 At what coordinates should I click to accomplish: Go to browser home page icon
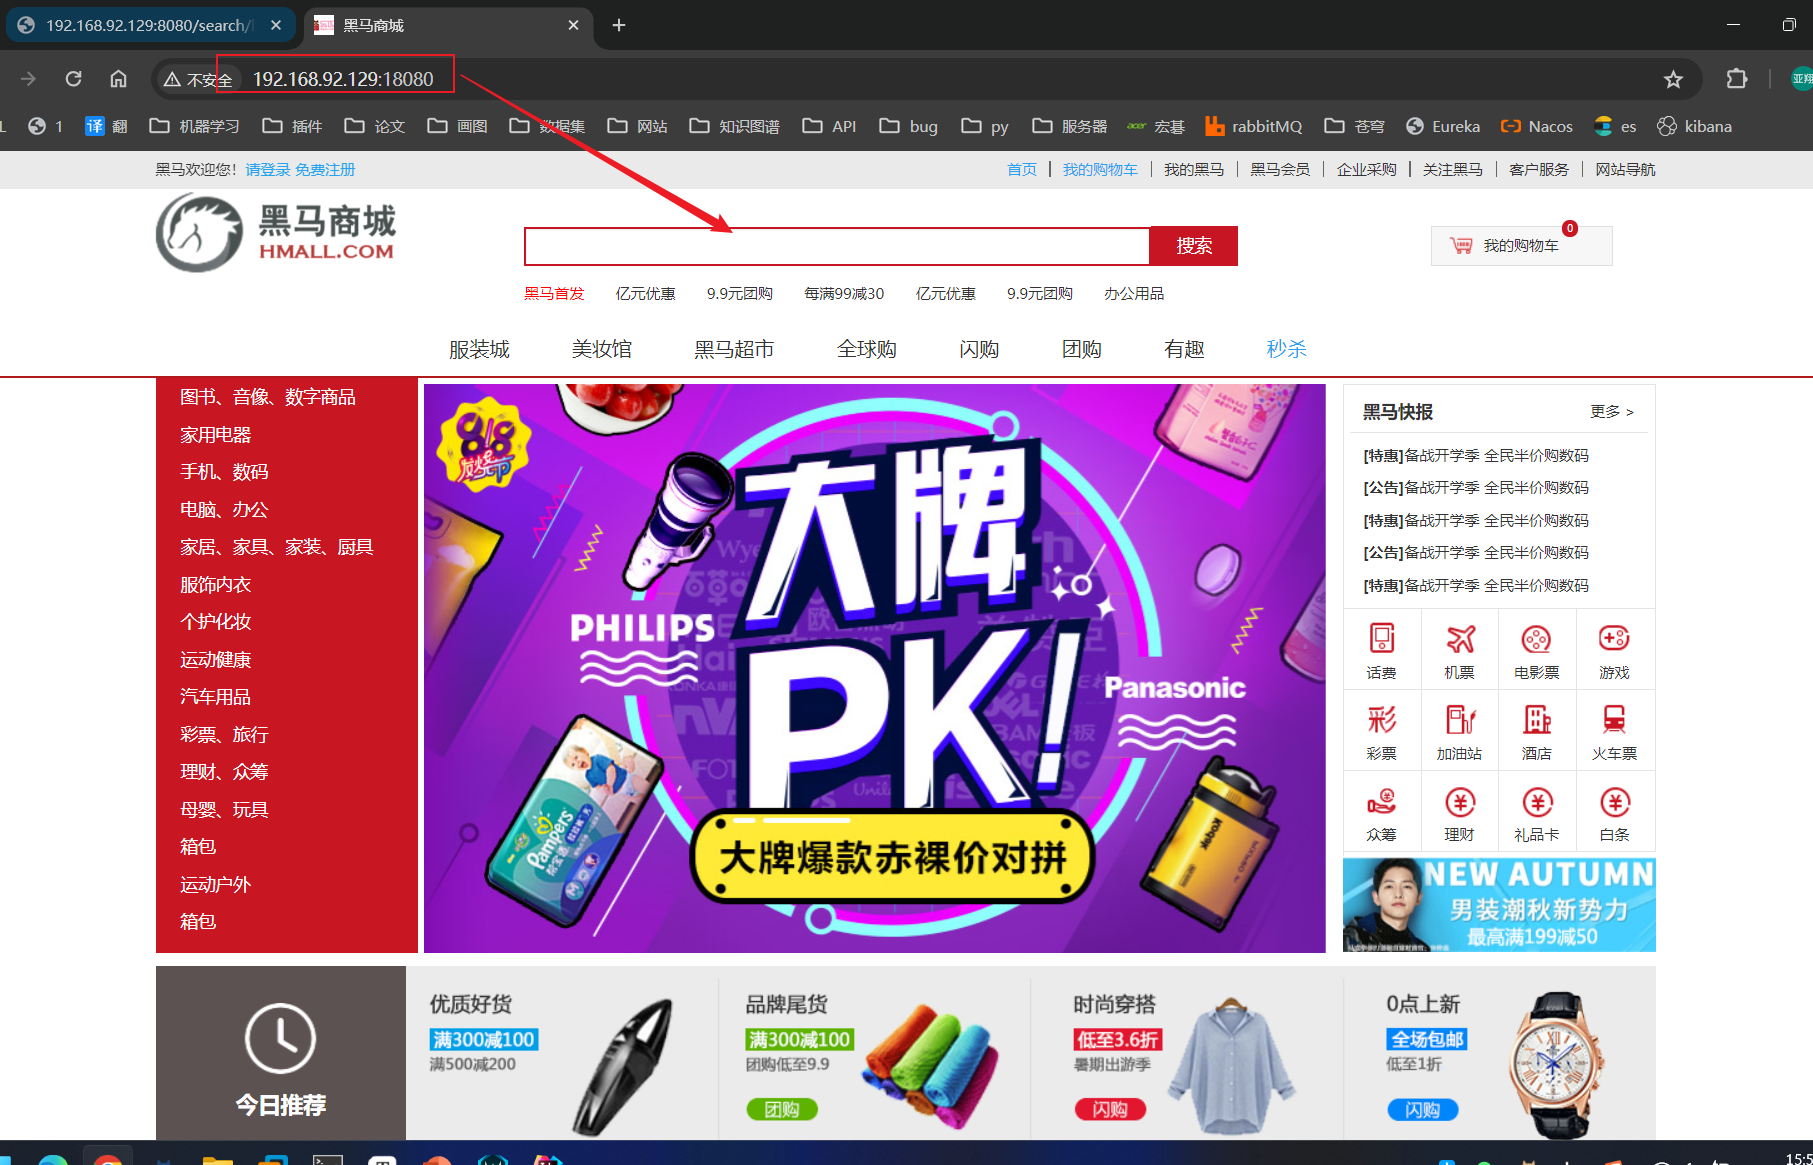coord(118,78)
